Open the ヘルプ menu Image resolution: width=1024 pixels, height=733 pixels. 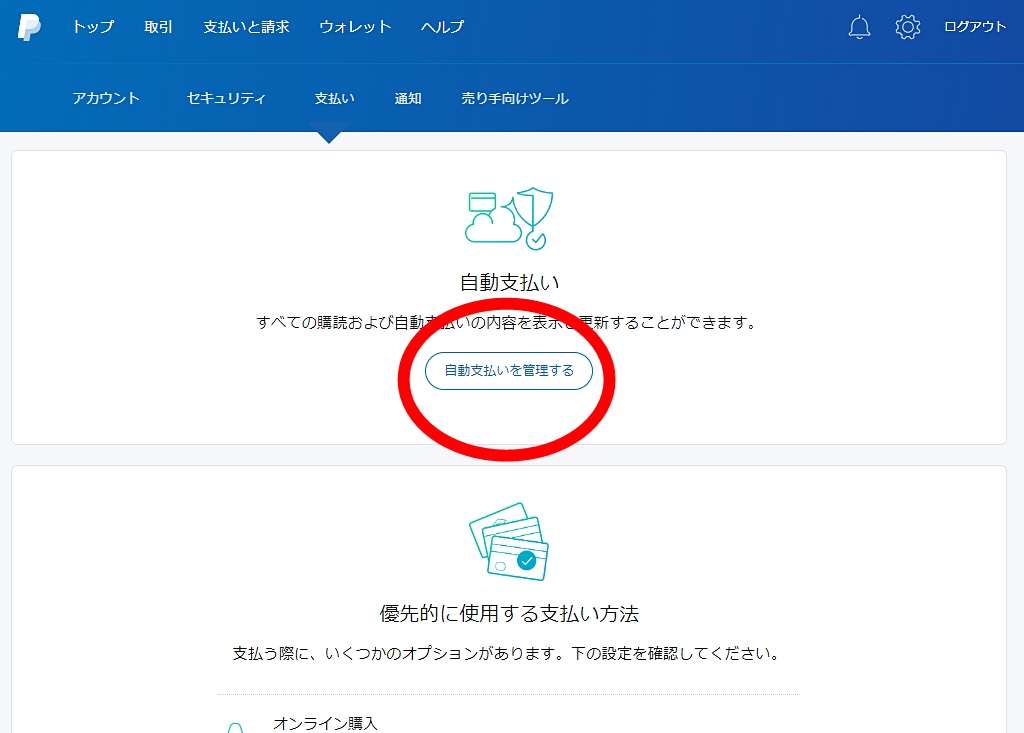(443, 27)
